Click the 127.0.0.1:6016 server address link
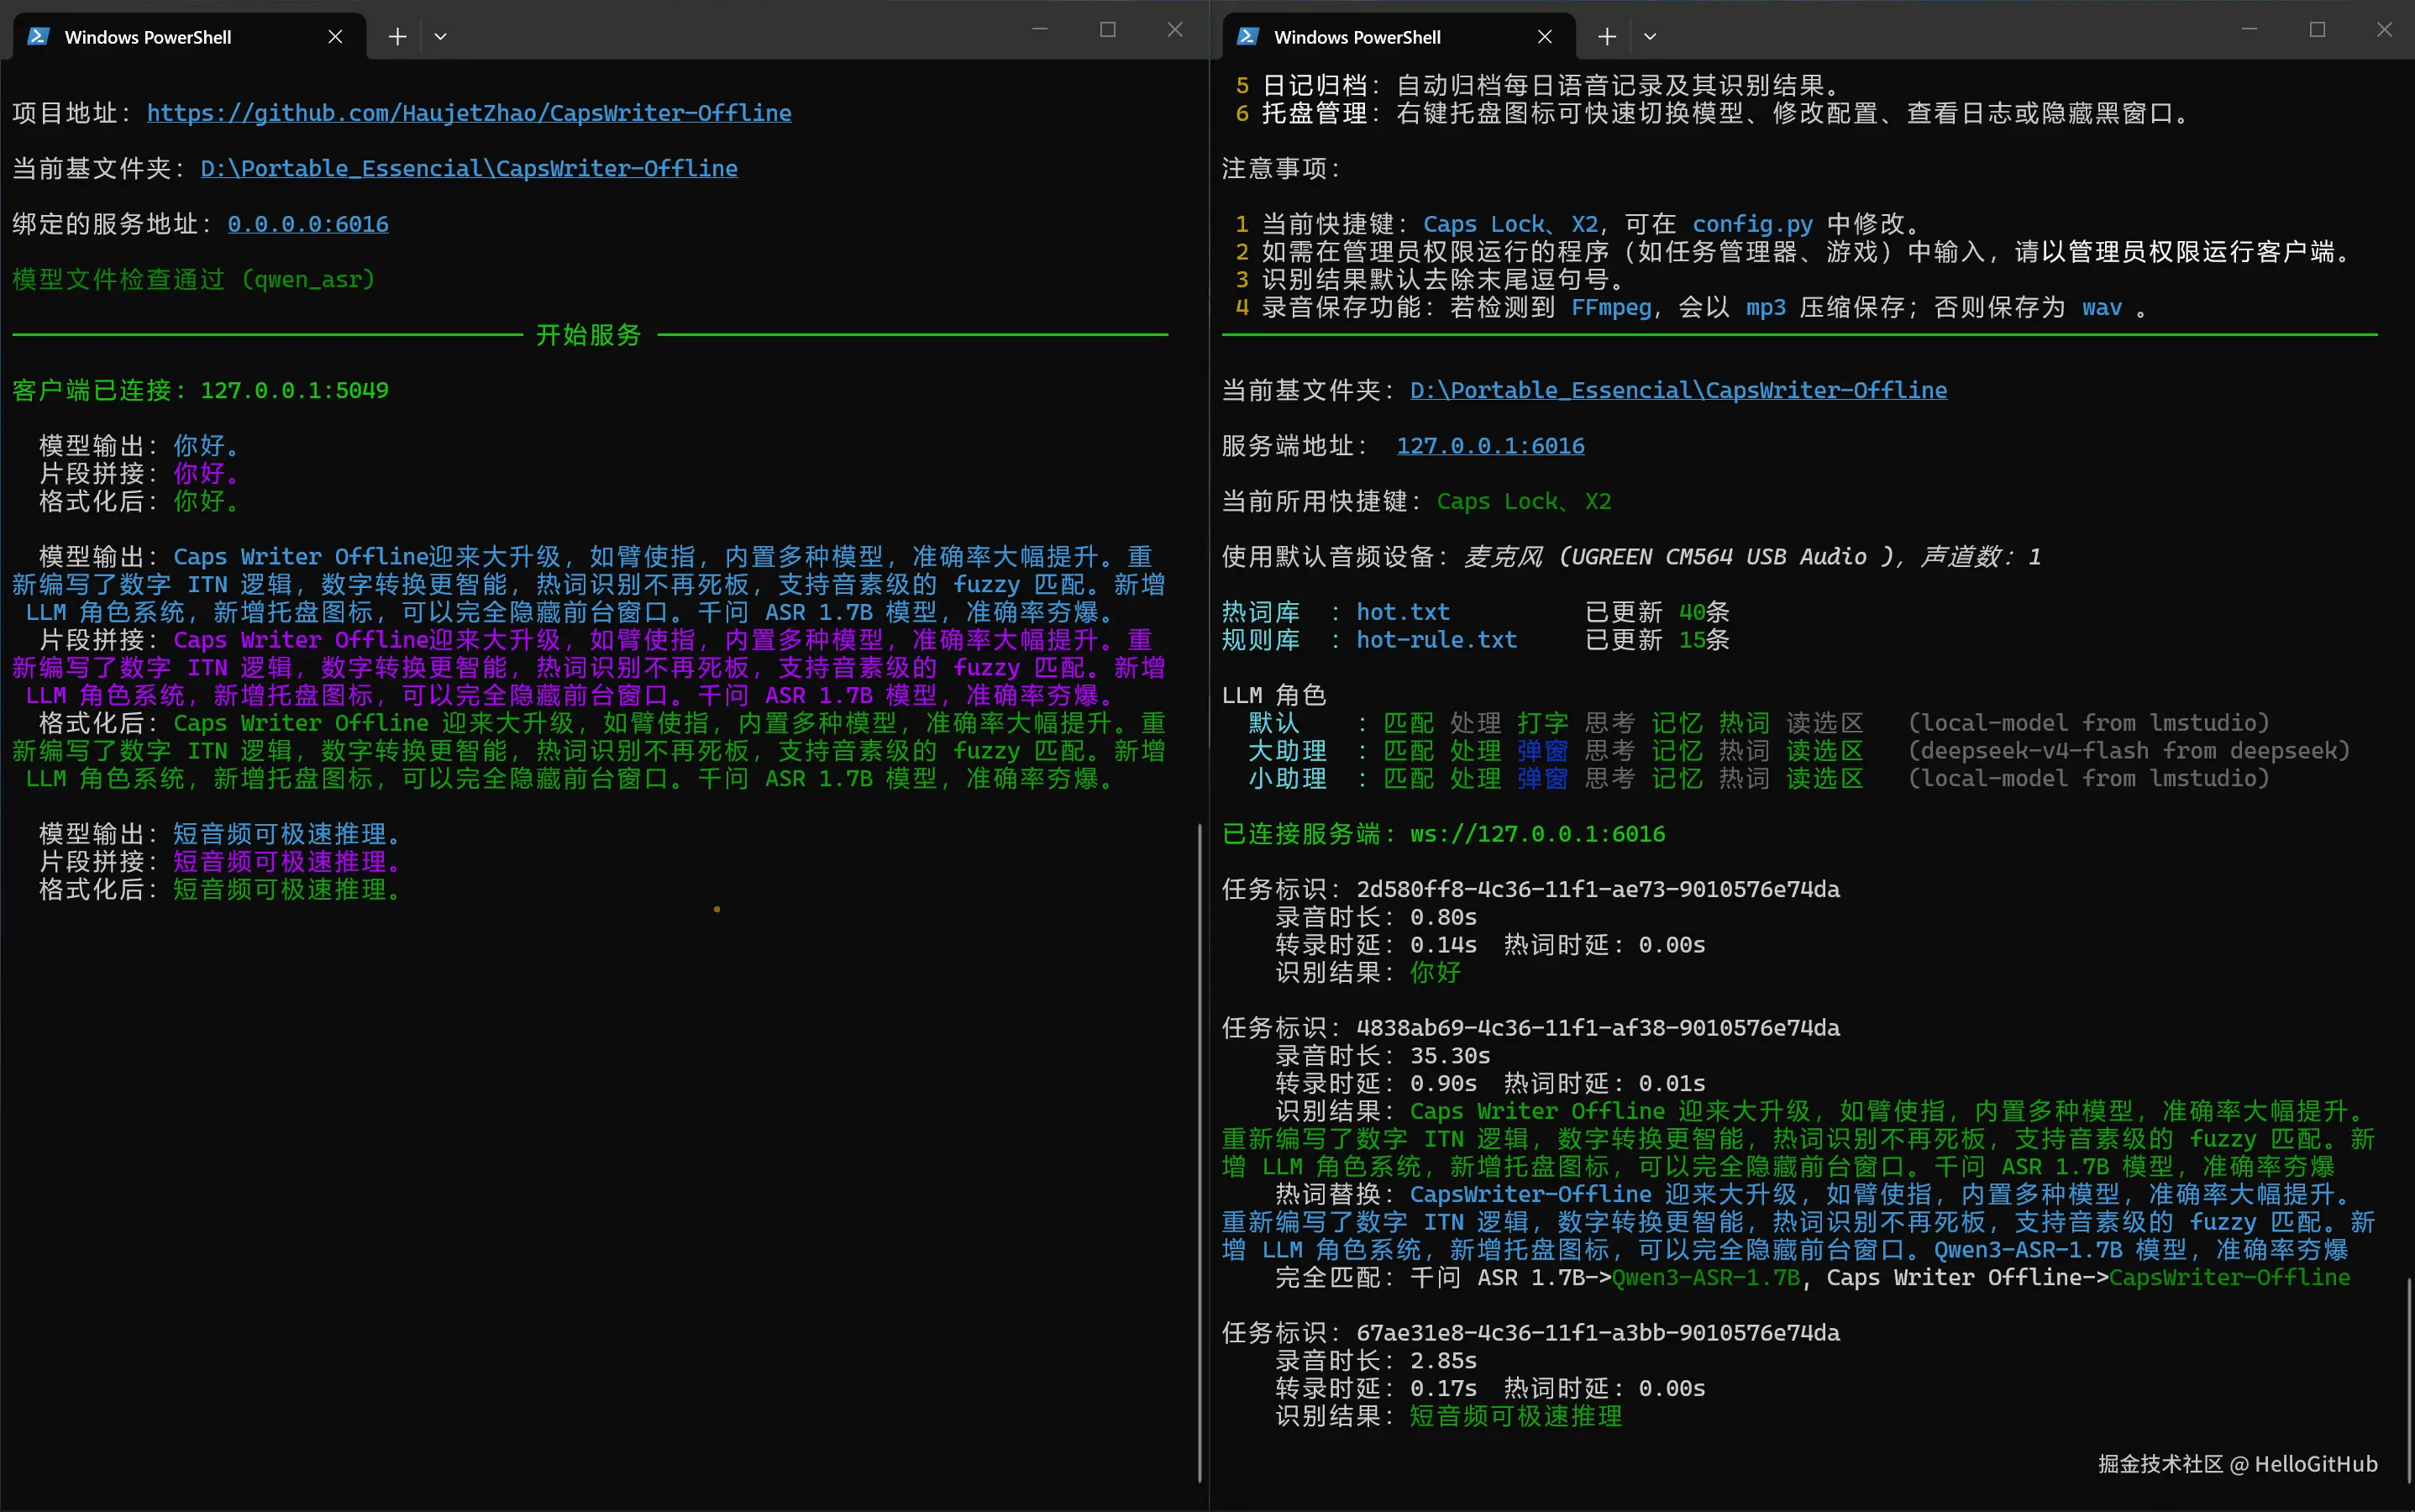This screenshot has width=2415, height=1512. 1490,446
